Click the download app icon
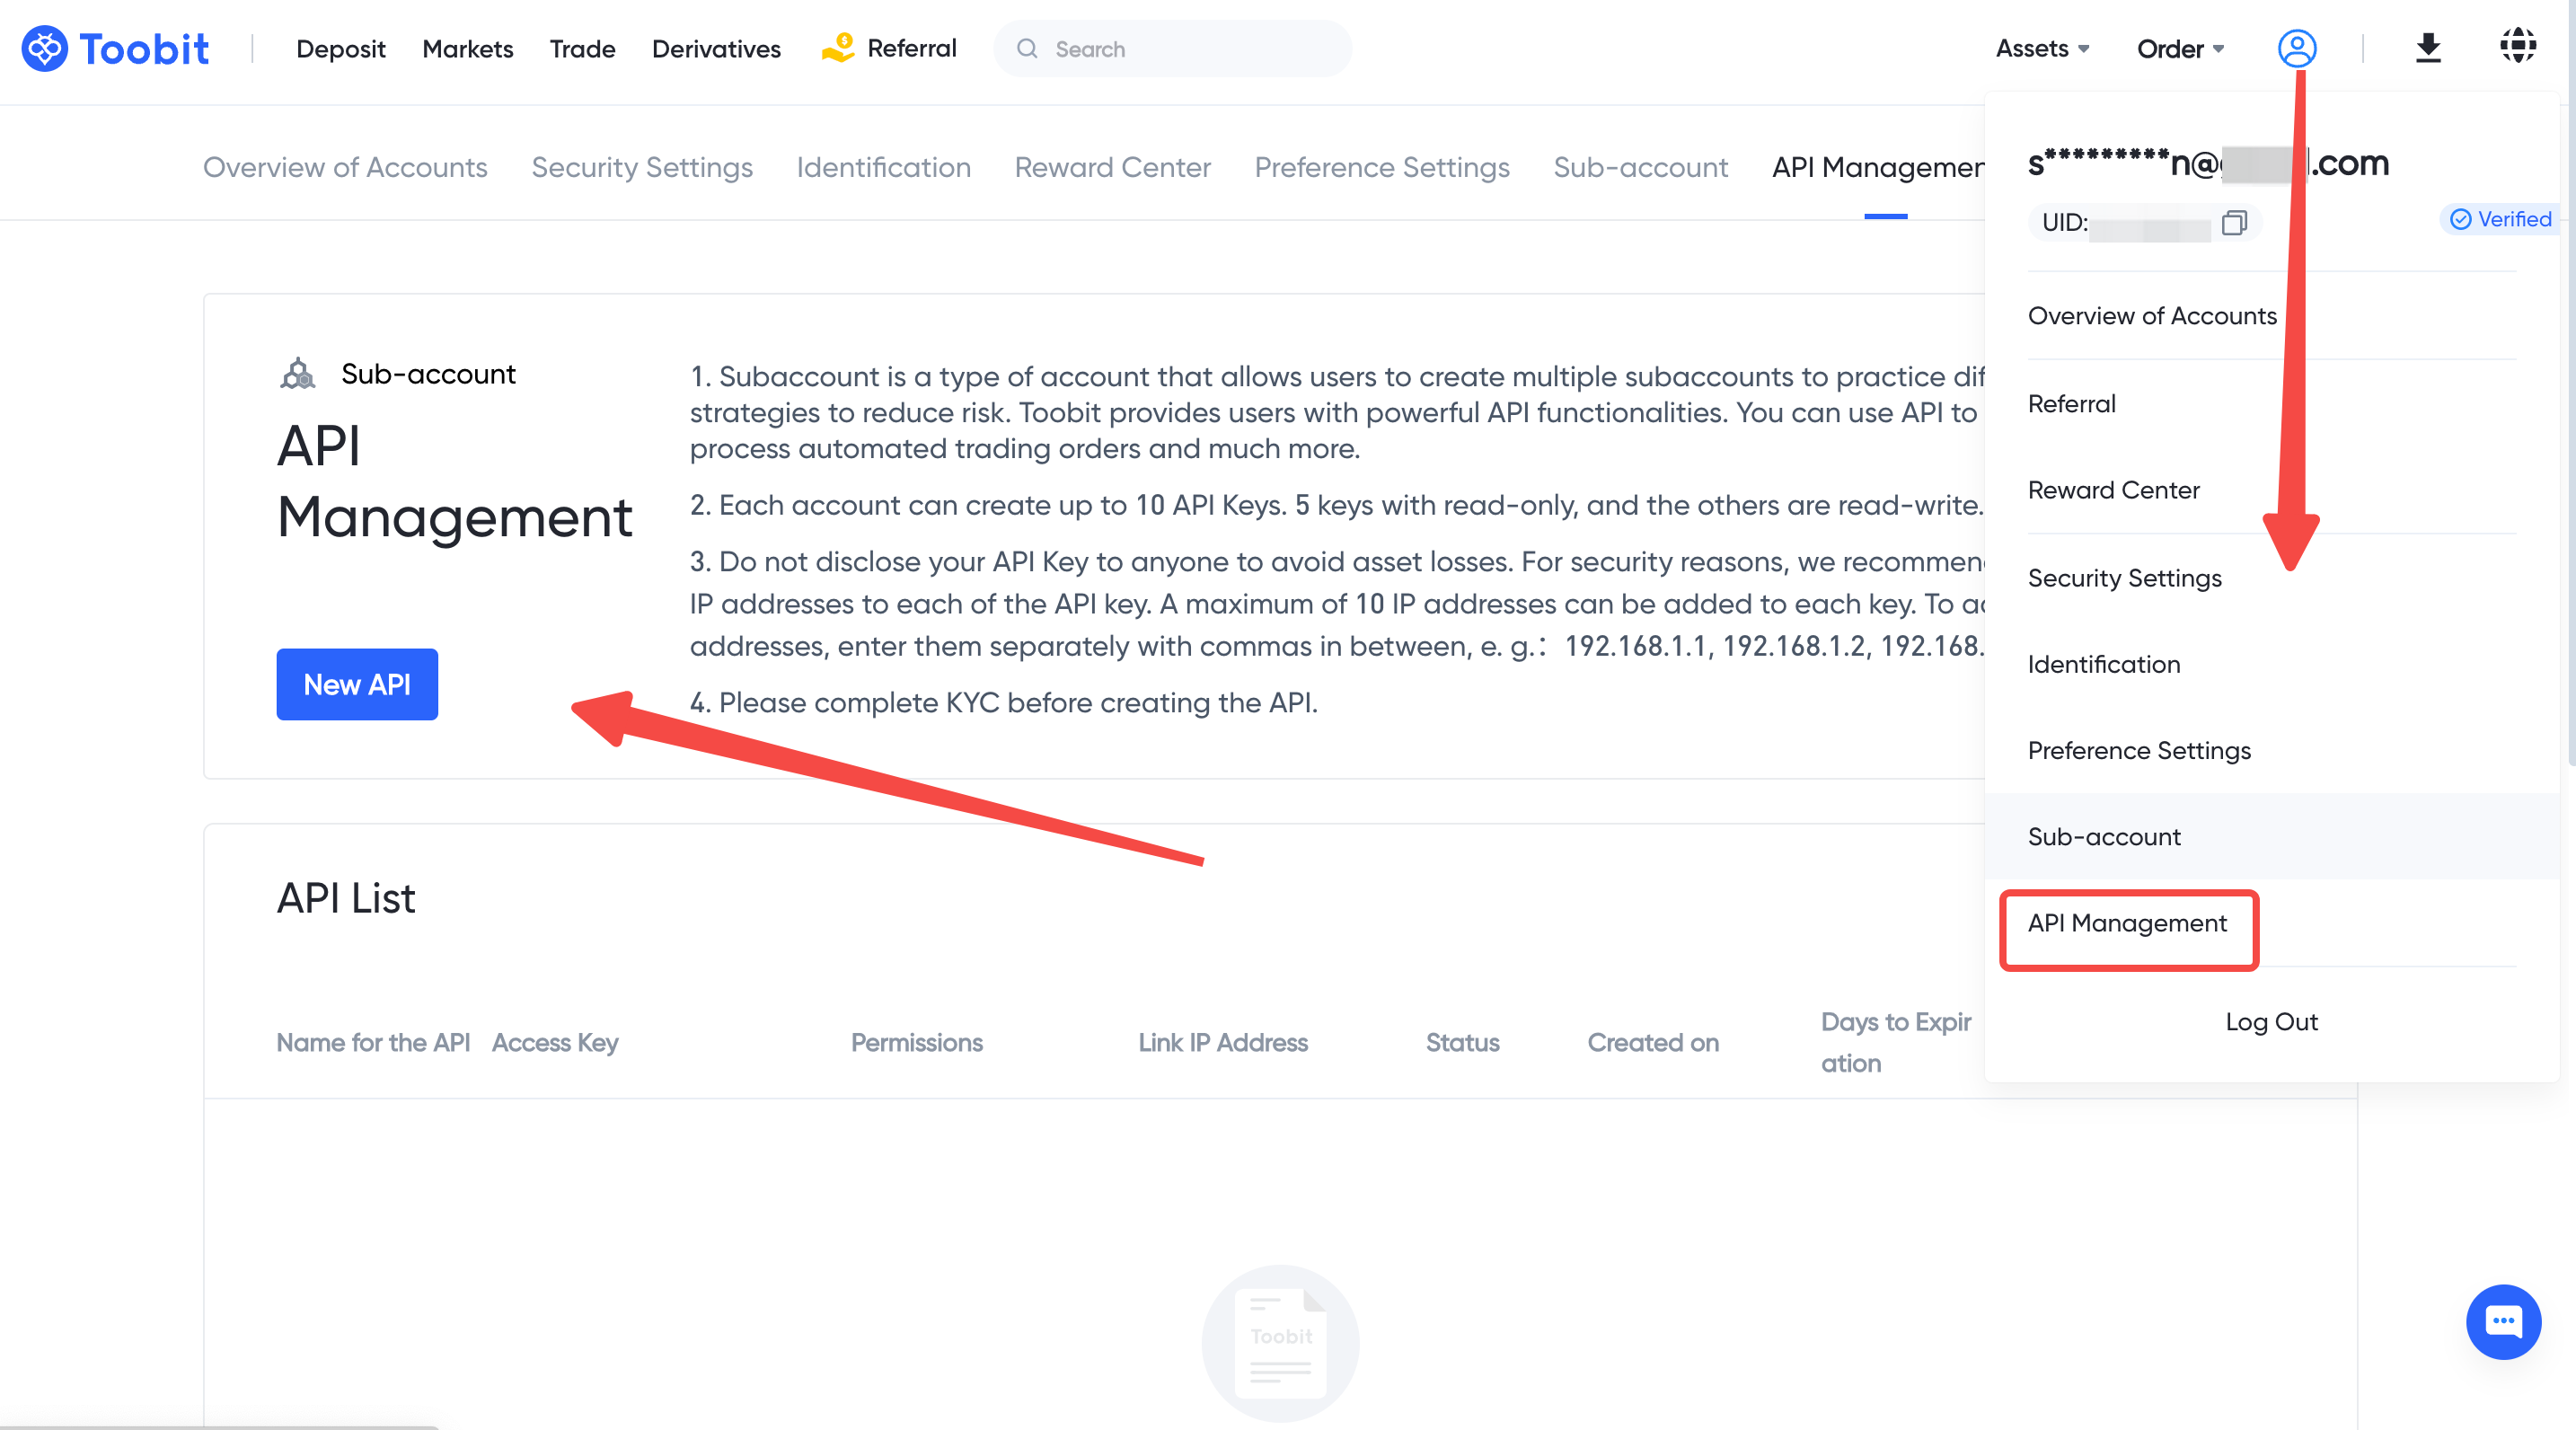 coord(2428,48)
